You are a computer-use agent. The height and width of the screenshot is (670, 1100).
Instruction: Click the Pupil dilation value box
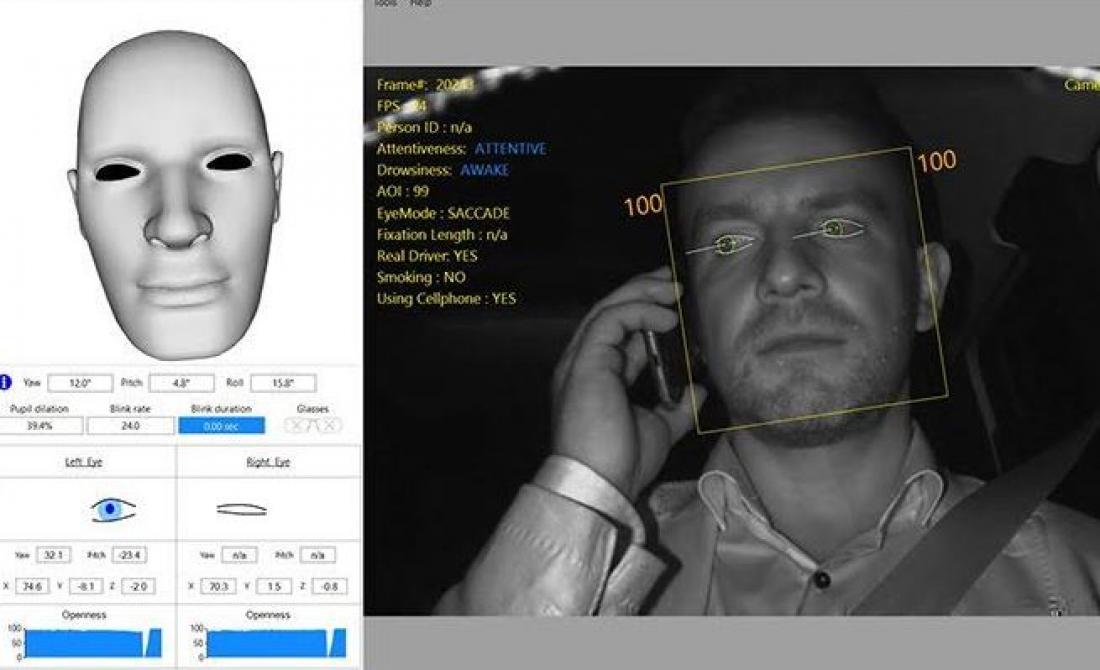pyautogui.click(x=41, y=426)
